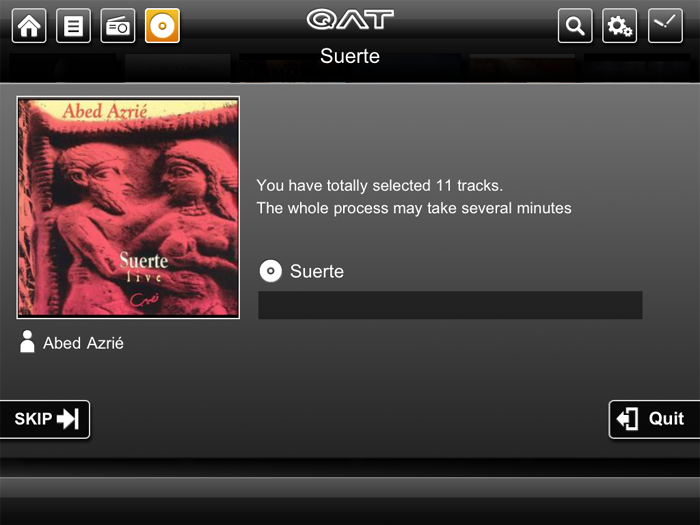Select the Abed Azrié artist name
Image resolution: width=700 pixels, height=525 pixels.
click(x=83, y=343)
